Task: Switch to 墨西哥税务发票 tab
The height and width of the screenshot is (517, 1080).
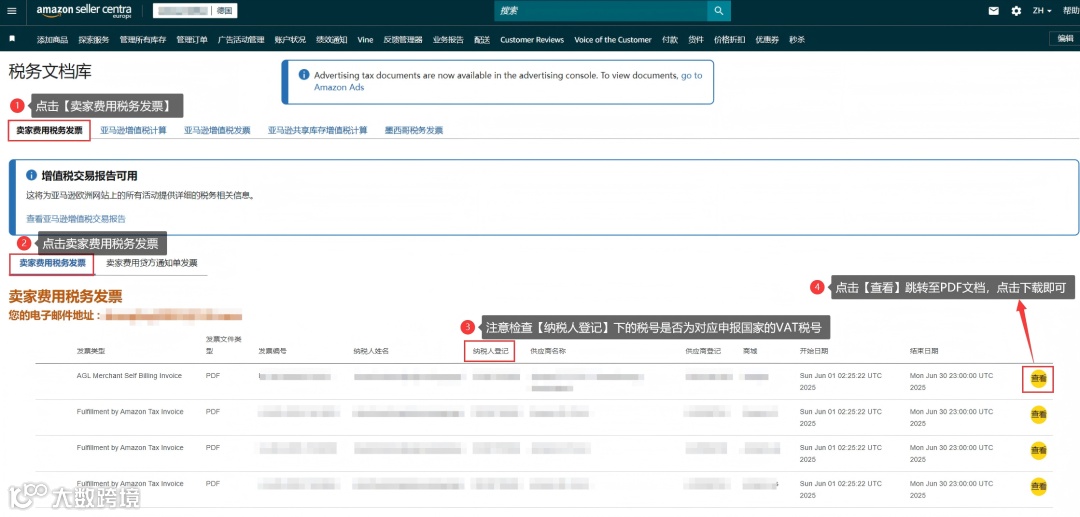Action: pyautogui.click(x=414, y=130)
